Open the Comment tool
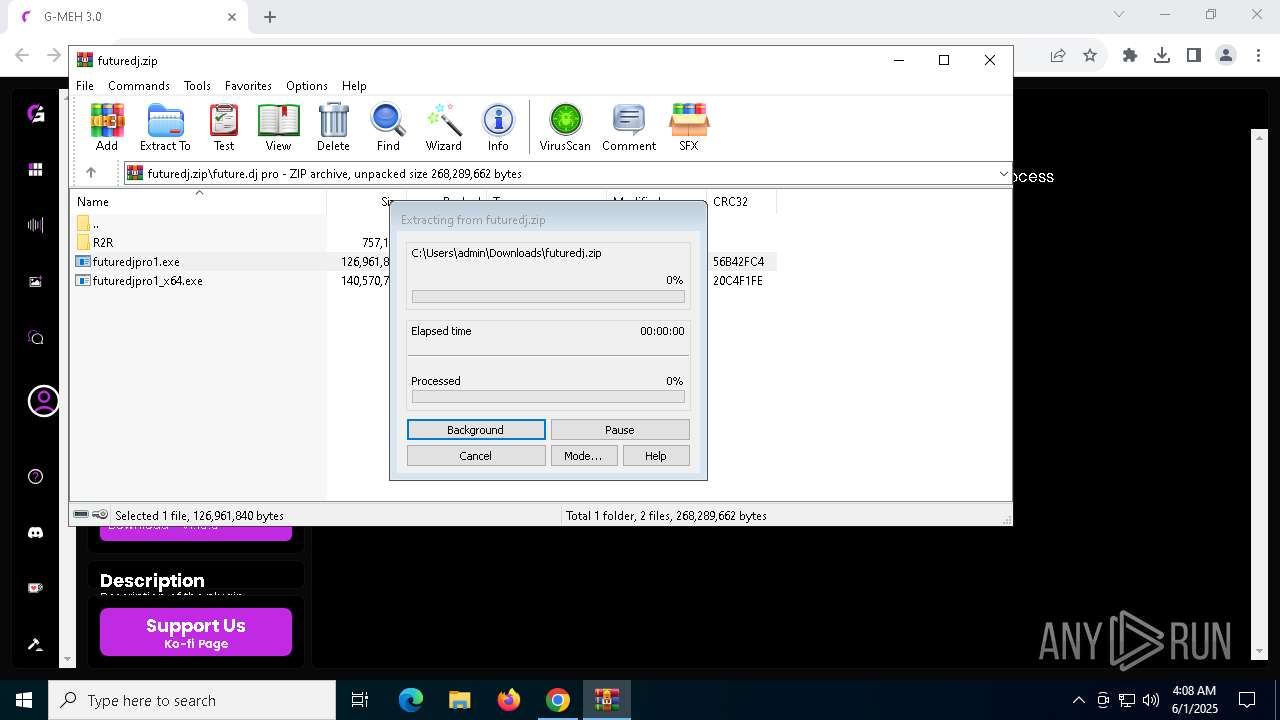The width and height of the screenshot is (1280, 720). coord(629,127)
